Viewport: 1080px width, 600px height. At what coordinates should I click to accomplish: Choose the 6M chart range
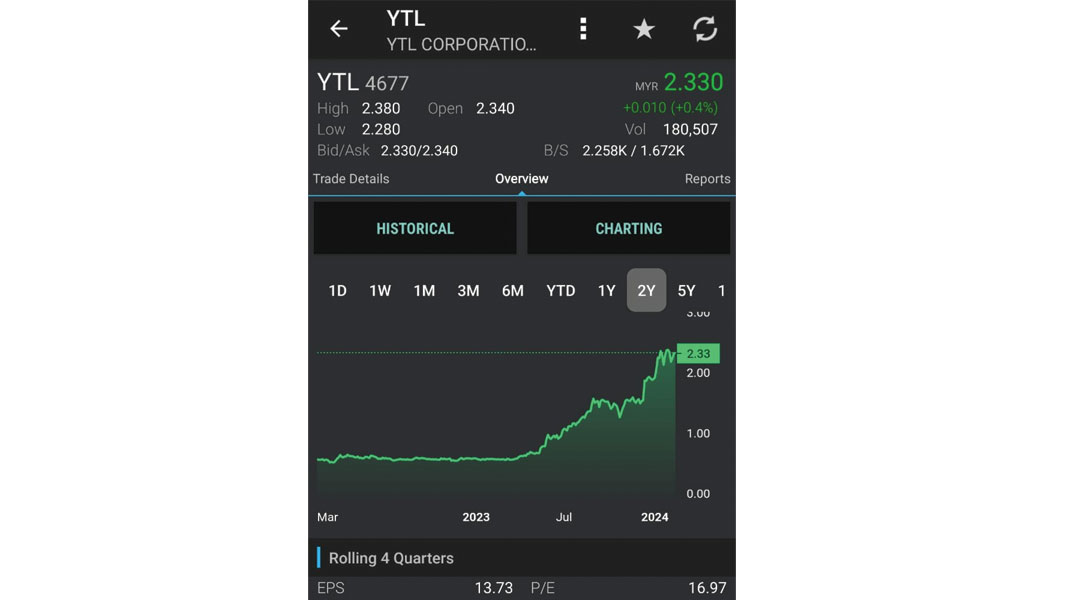coord(512,291)
